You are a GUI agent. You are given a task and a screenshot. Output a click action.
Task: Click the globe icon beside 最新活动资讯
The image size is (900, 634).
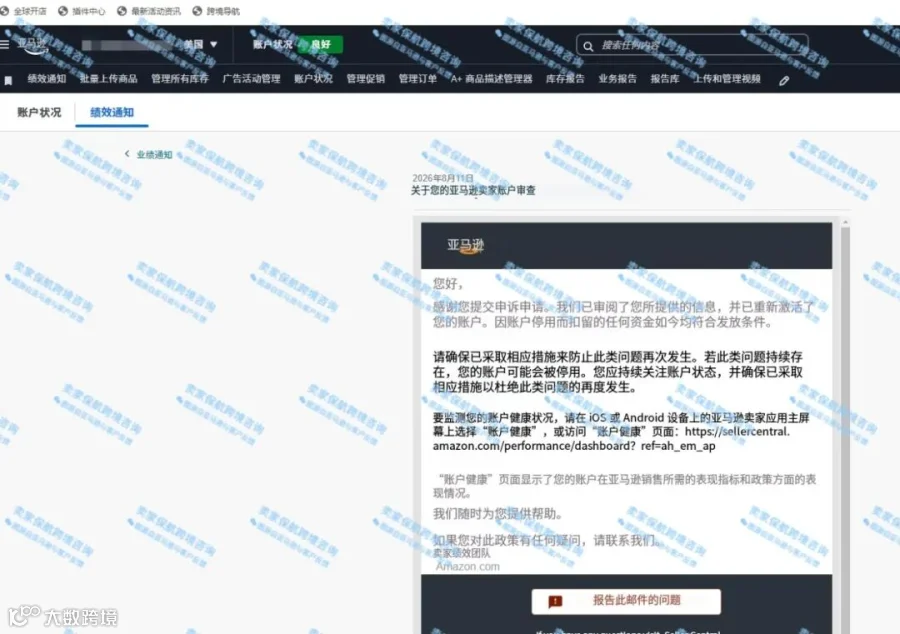pyautogui.click(x=122, y=11)
